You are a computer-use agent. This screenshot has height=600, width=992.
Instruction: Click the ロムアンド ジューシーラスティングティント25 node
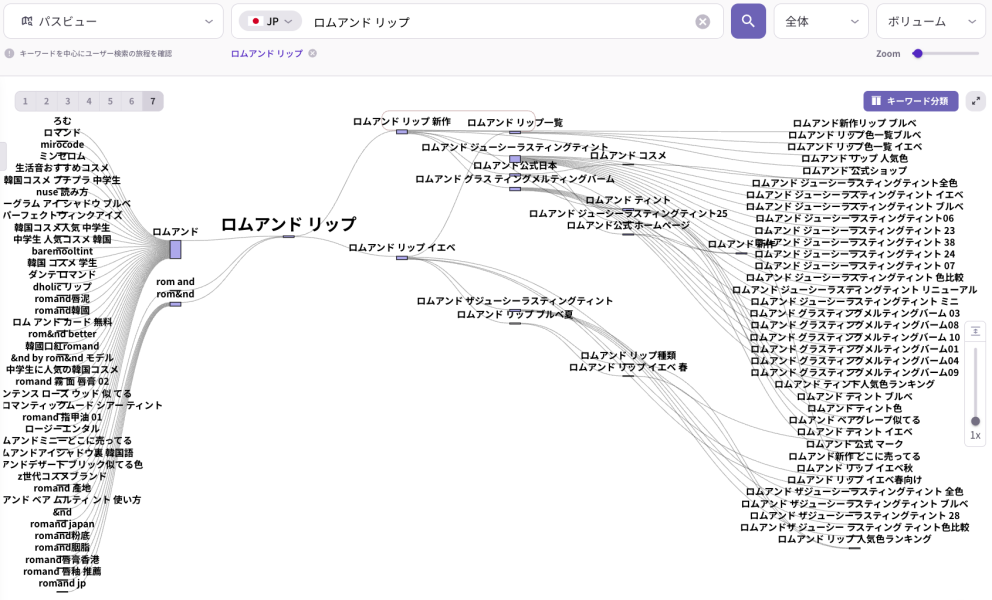(628, 214)
